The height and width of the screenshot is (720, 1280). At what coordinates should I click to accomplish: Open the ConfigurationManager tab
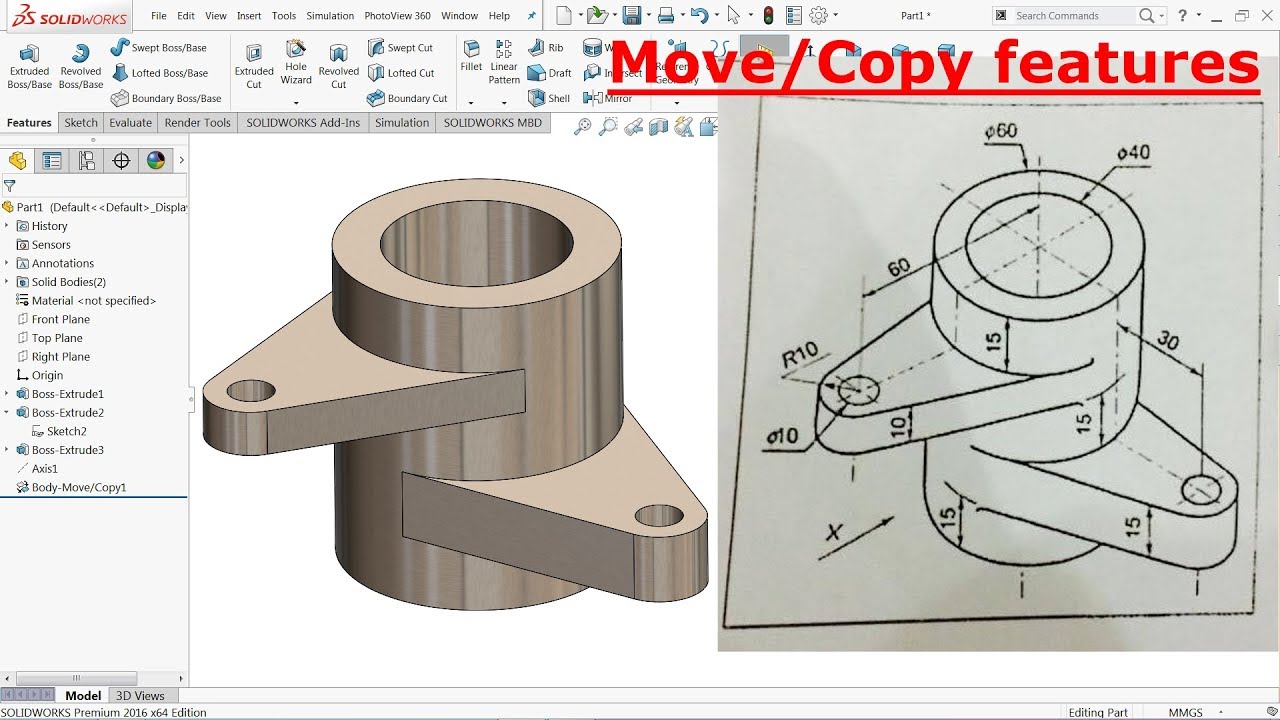point(87,161)
